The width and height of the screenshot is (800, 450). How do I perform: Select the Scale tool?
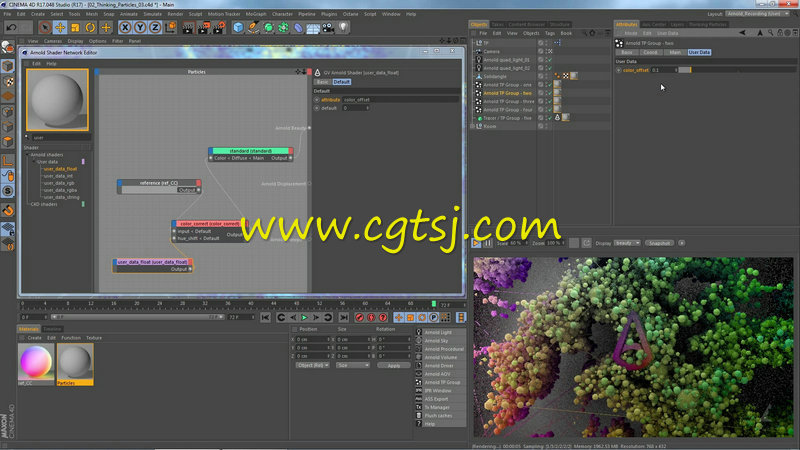pyautogui.click(x=75, y=27)
